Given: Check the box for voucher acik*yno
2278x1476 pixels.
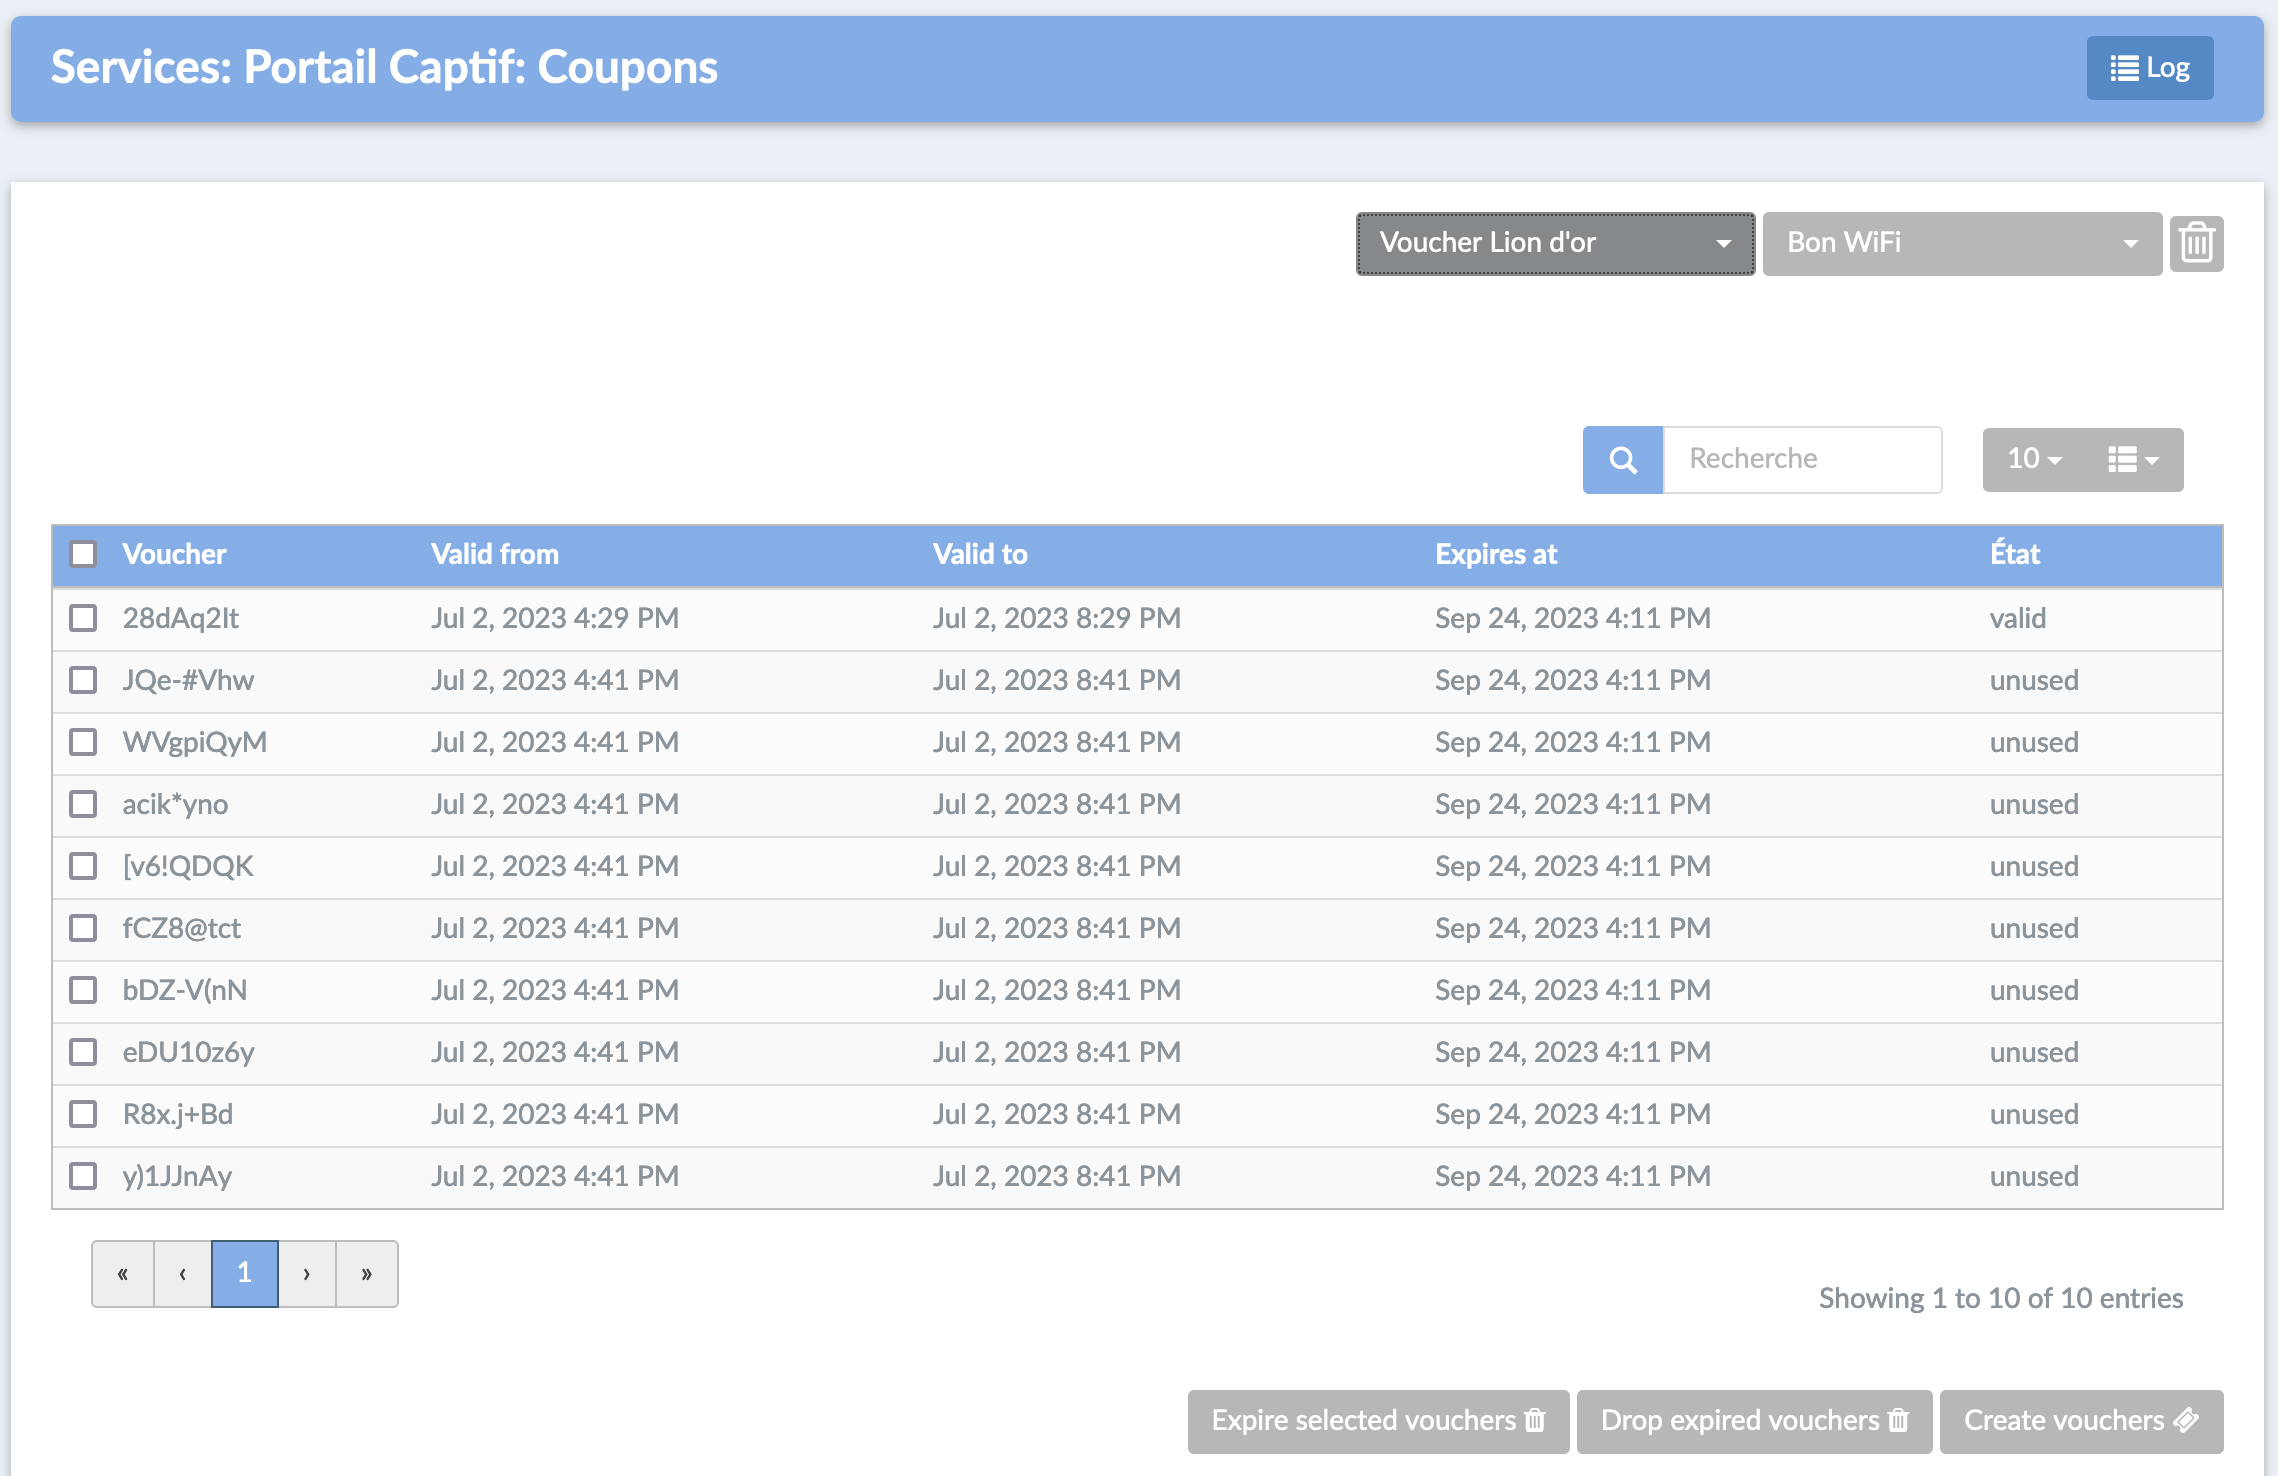Looking at the screenshot, I should [x=83, y=804].
